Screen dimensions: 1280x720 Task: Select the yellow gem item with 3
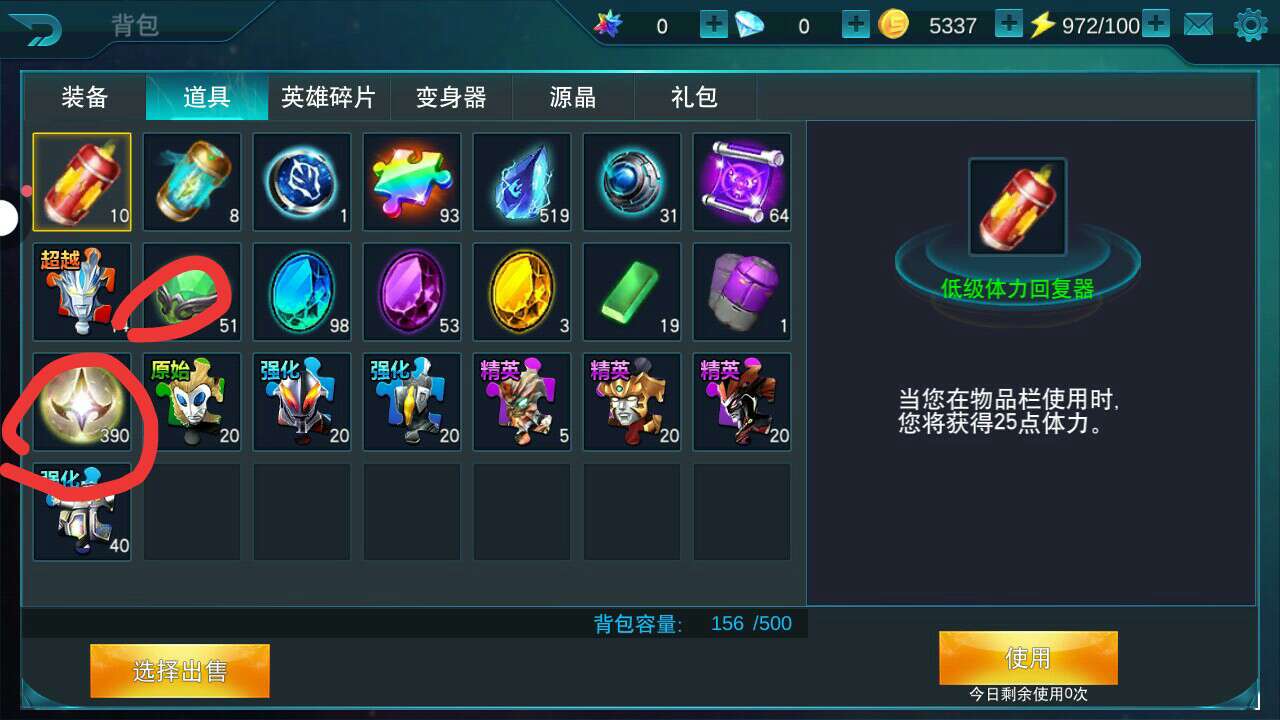tap(522, 292)
